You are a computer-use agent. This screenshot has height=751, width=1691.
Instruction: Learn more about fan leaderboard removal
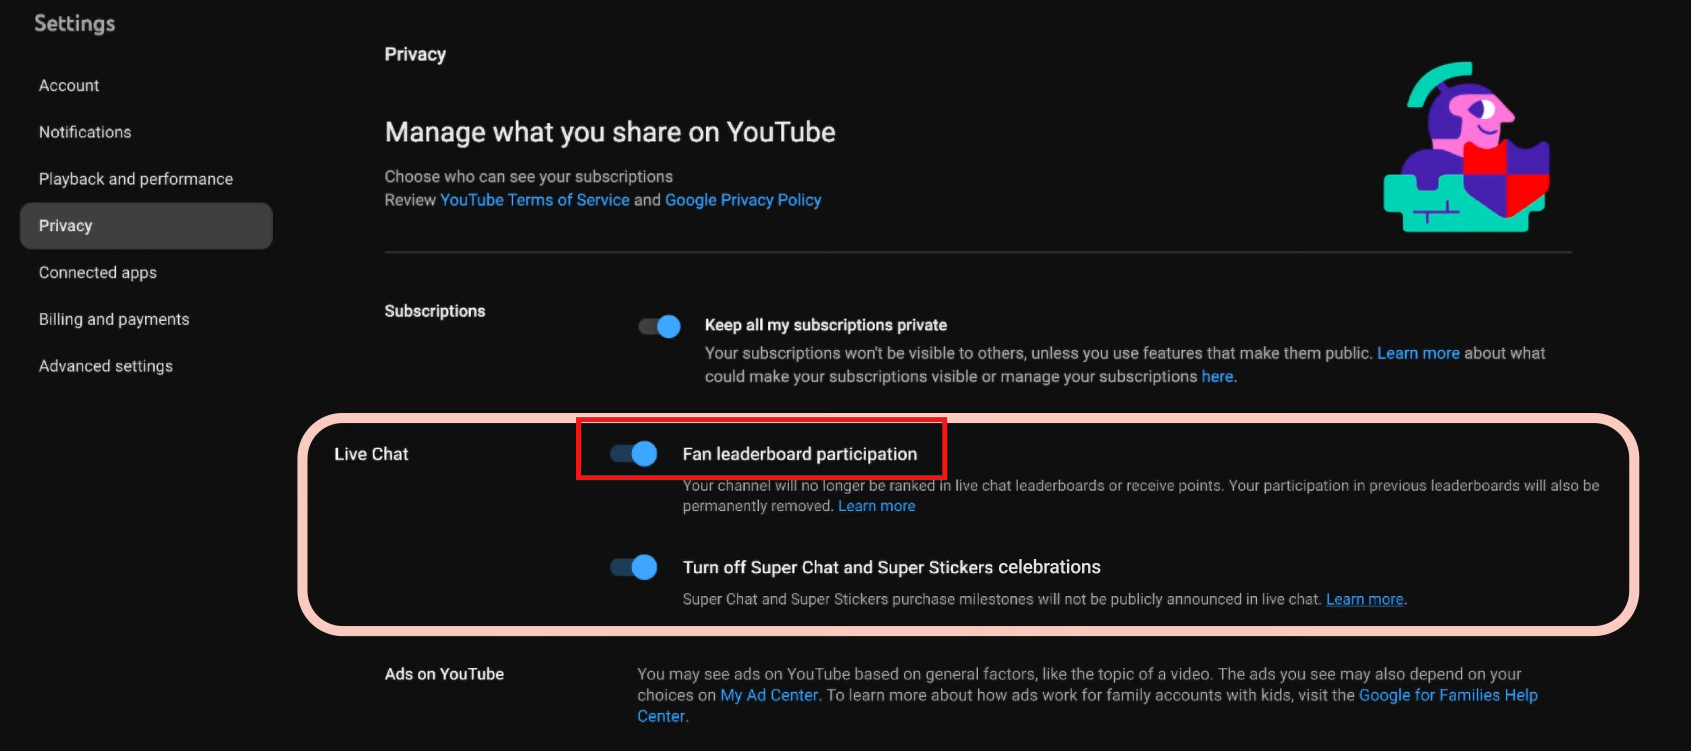pos(876,505)
